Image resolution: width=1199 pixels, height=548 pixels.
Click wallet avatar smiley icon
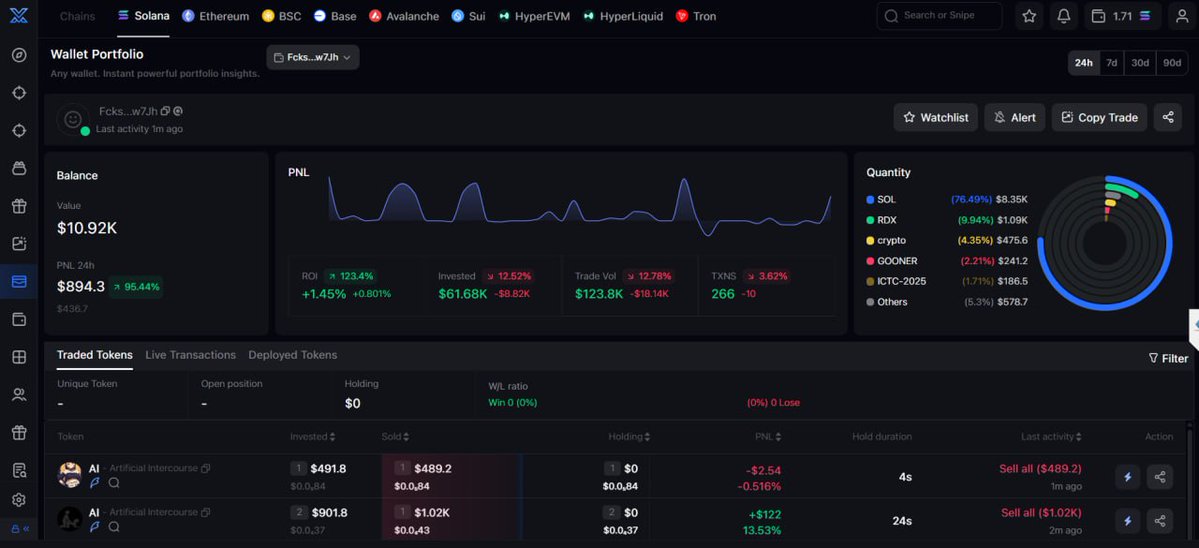[73, 119]
